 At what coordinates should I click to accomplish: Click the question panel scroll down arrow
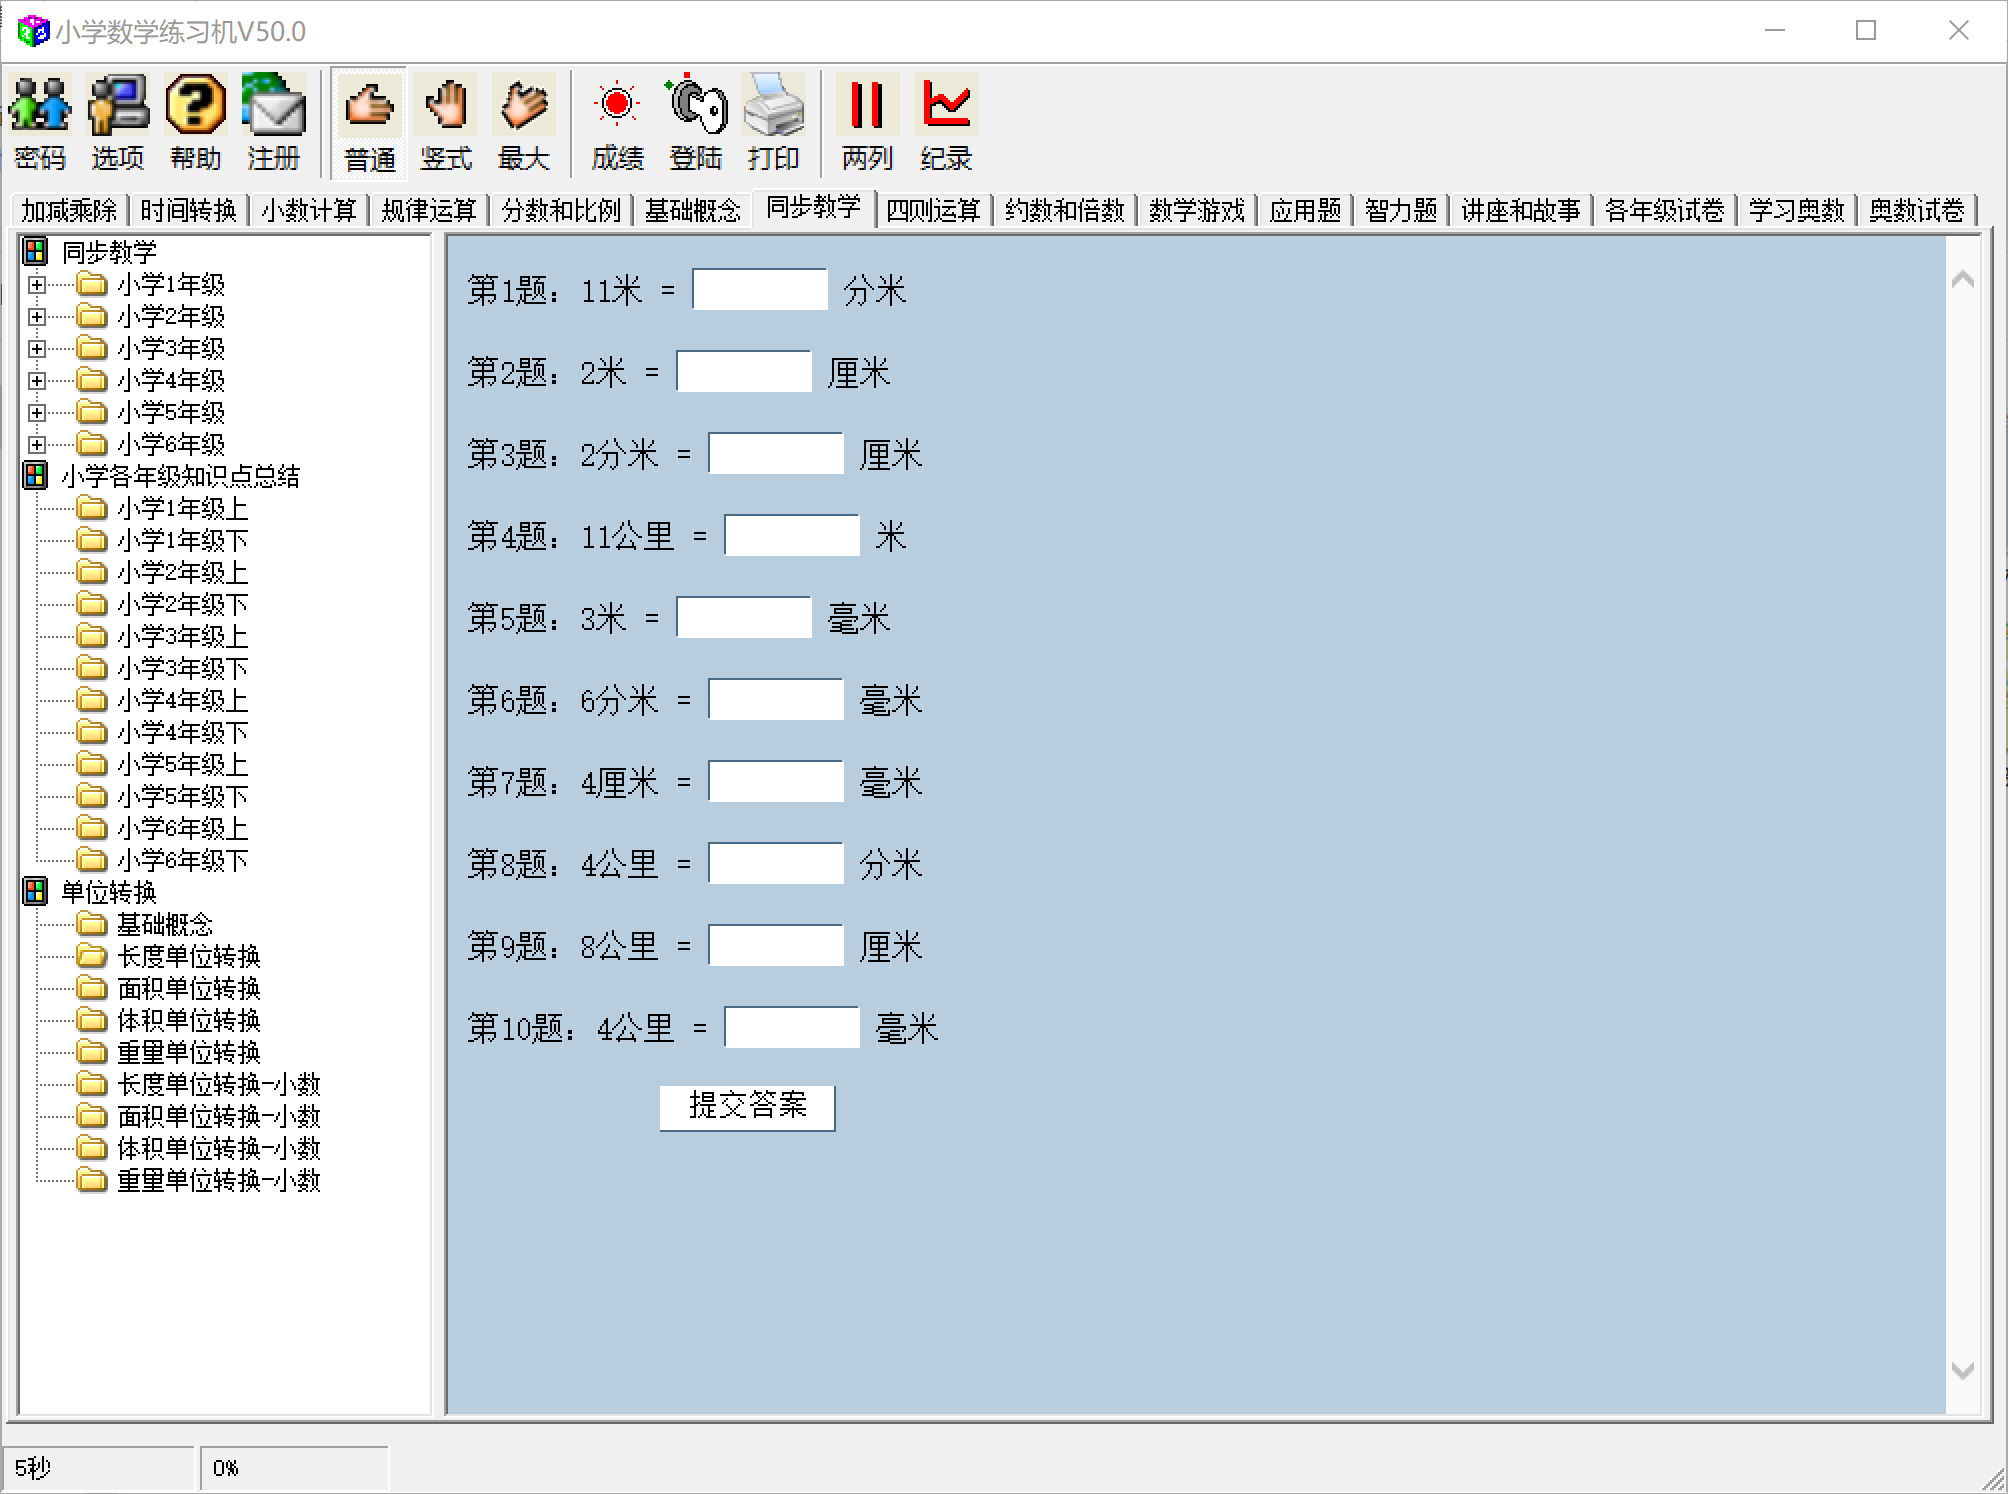pos(1963,1370)
